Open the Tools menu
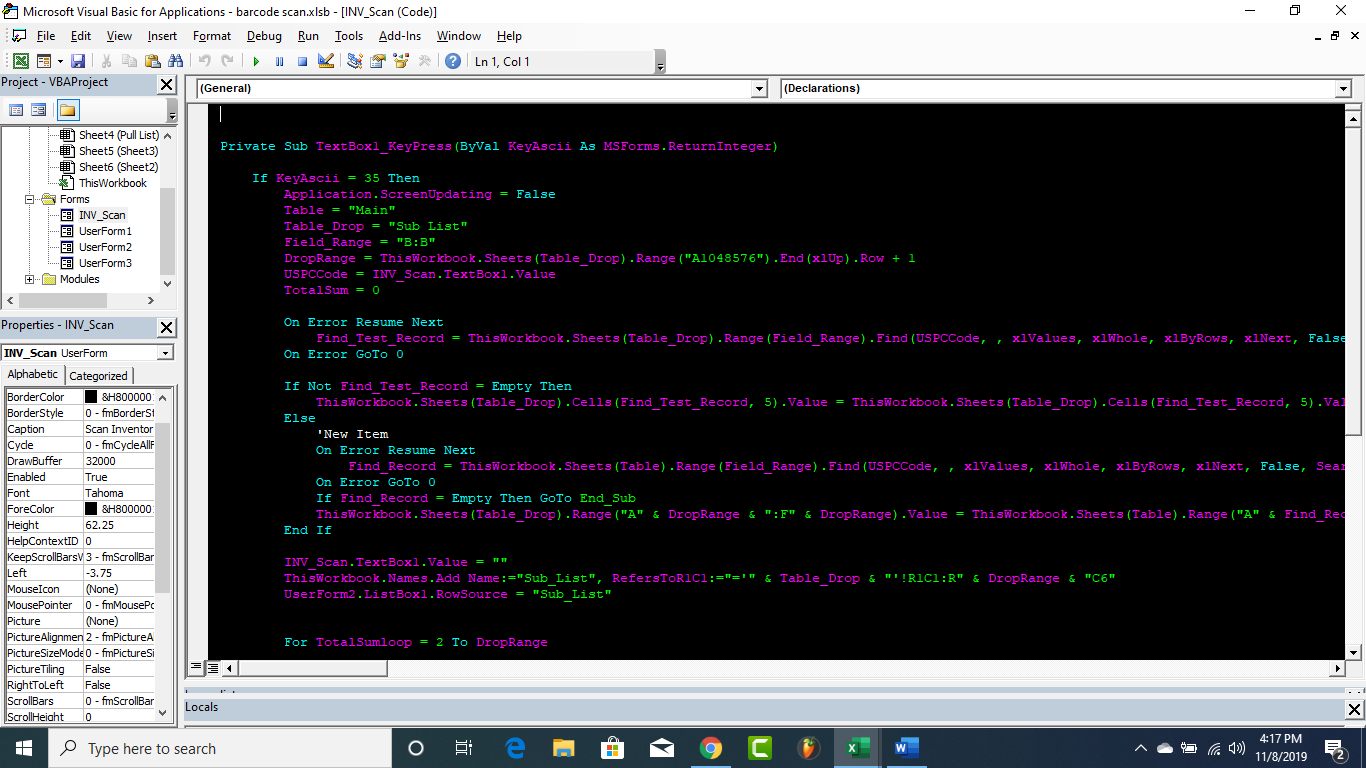The image size is (1366, 768). click(349, 36)
